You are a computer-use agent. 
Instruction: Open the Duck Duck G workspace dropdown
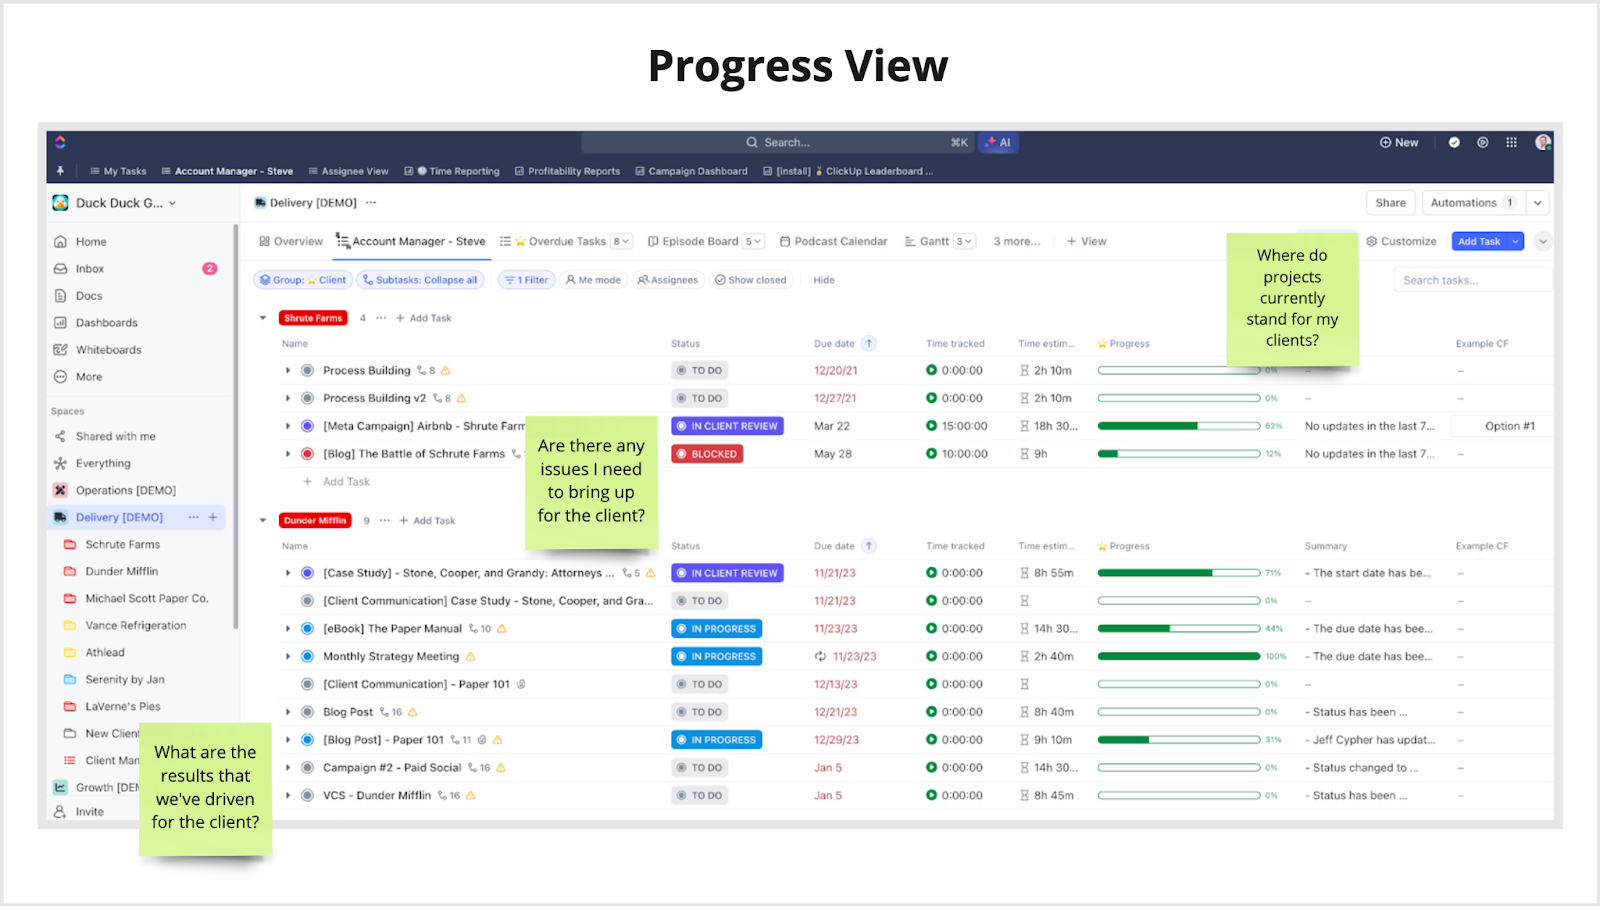[x=115, y=203]
